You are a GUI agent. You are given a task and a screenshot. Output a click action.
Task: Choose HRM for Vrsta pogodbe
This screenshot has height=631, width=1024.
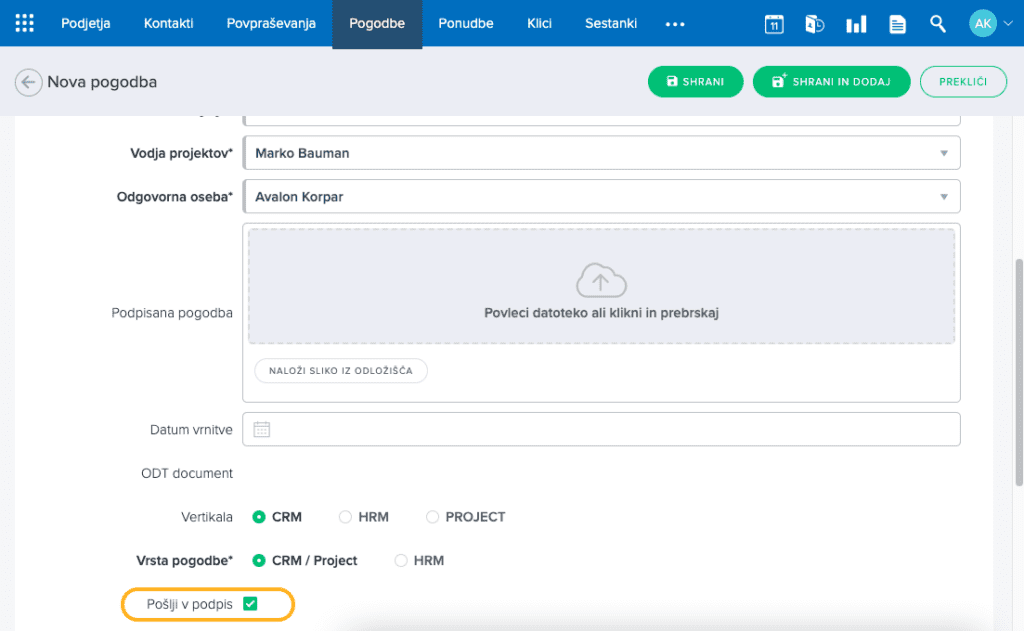point(401,561)
